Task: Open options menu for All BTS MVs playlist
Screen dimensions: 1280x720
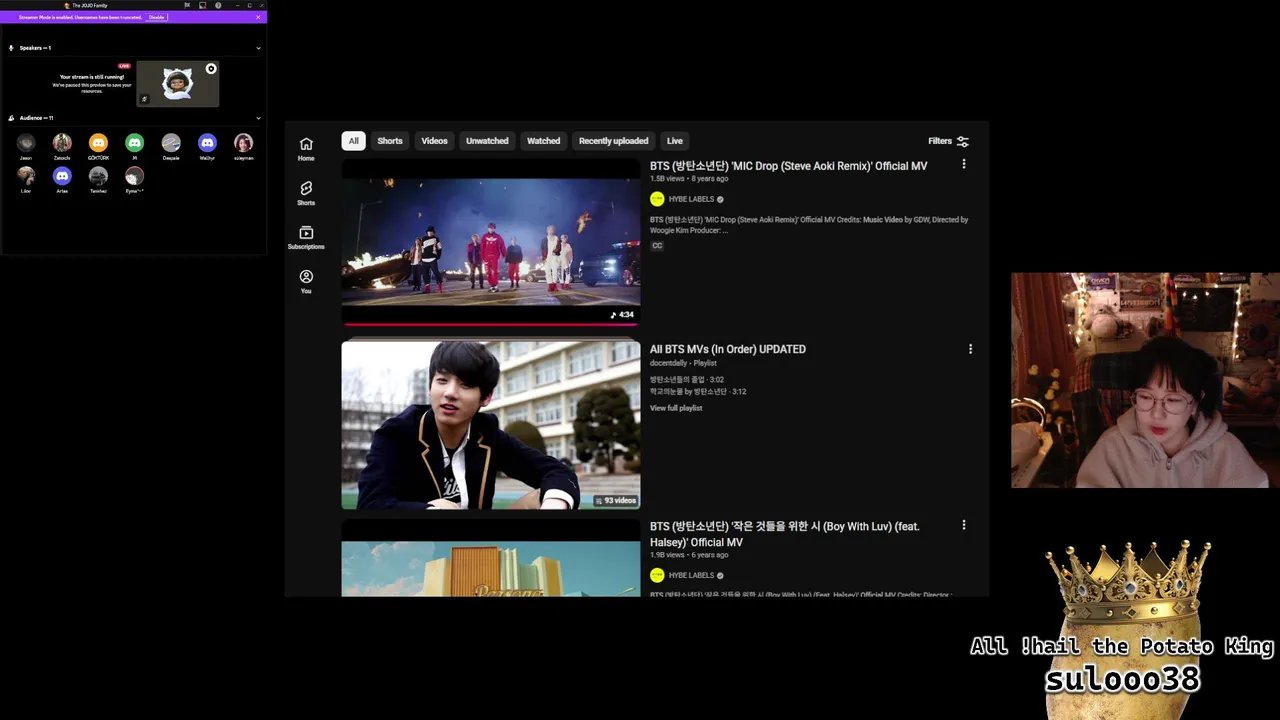Action: [970, 349]
